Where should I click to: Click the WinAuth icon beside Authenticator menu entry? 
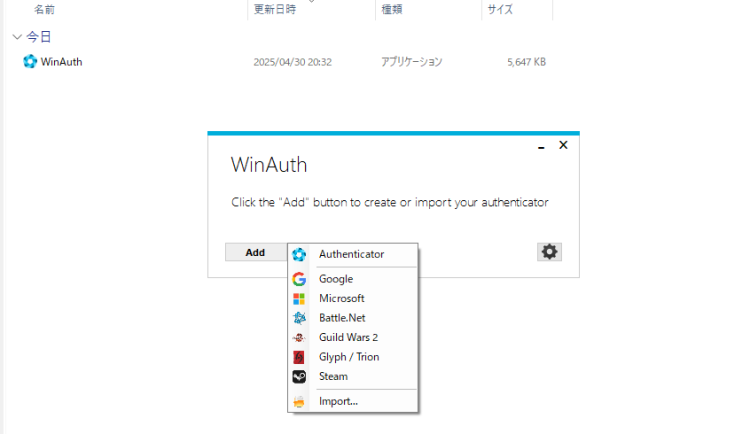[299, 255]
